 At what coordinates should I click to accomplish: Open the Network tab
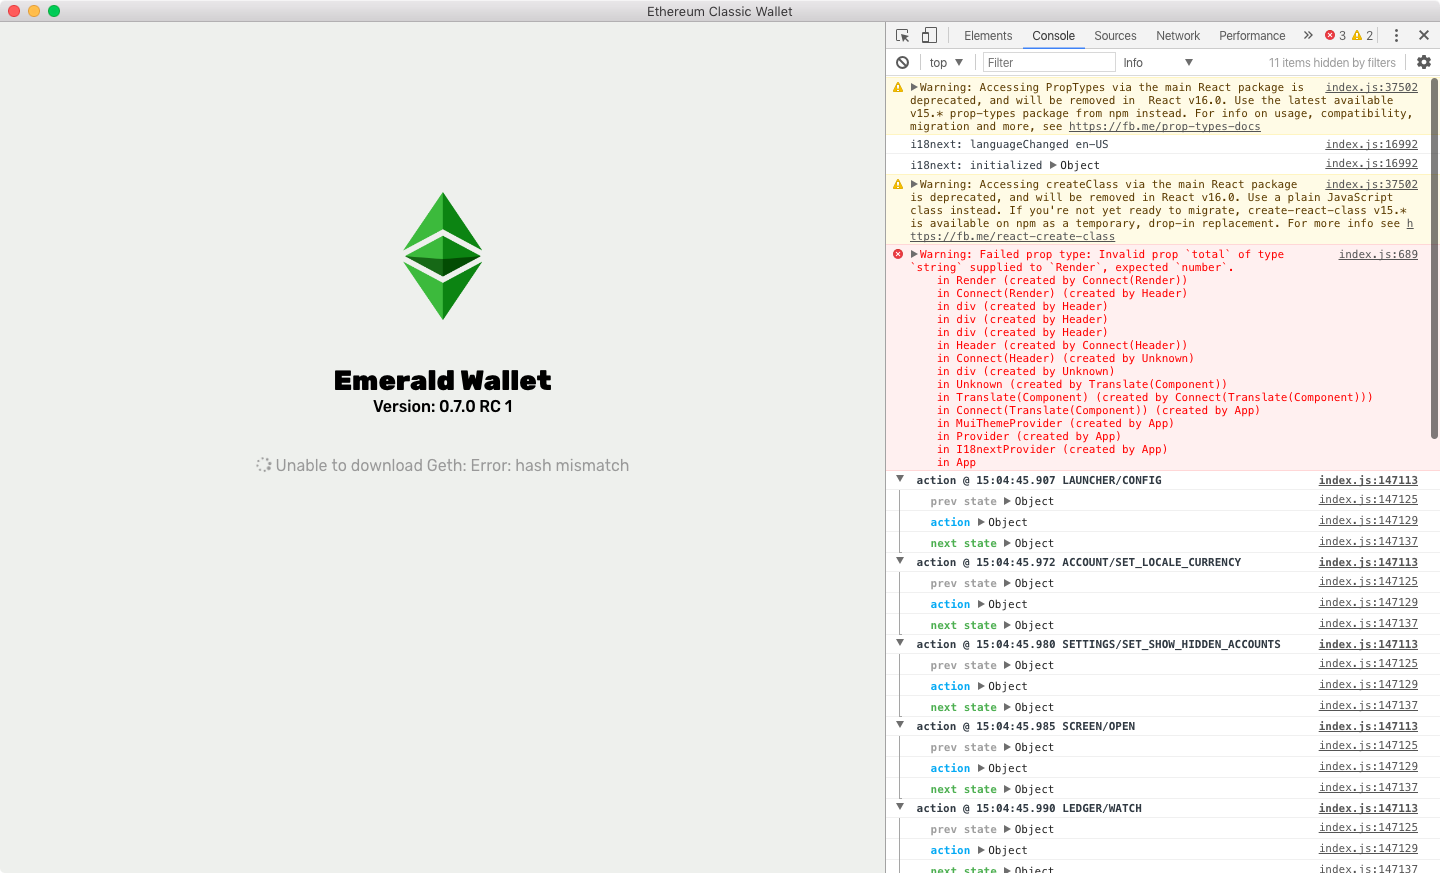[x=1178, y=35]
